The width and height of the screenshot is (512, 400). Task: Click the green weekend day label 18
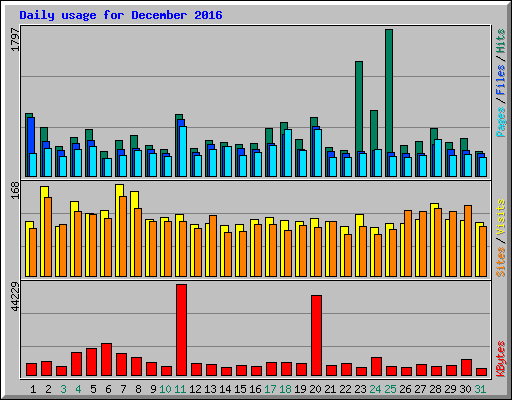point(285,389)
